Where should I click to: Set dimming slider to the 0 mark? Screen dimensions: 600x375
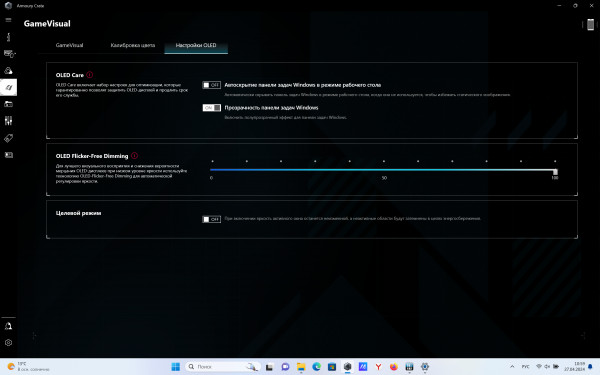pyautogui.click(x=212, y=170)
